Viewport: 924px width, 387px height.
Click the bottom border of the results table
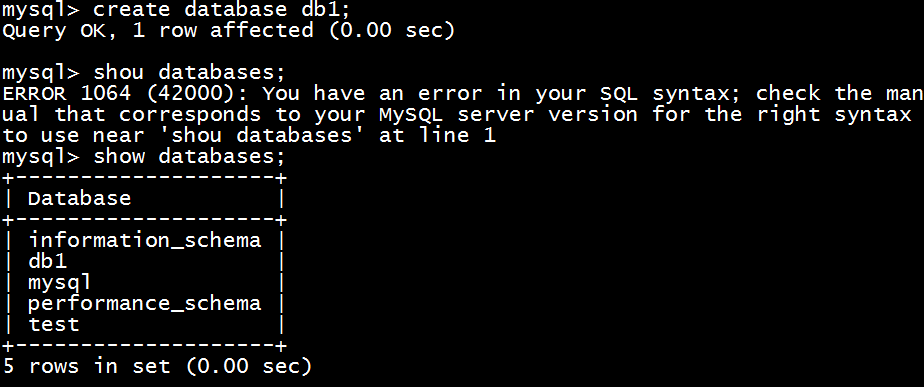pos(144,345)
